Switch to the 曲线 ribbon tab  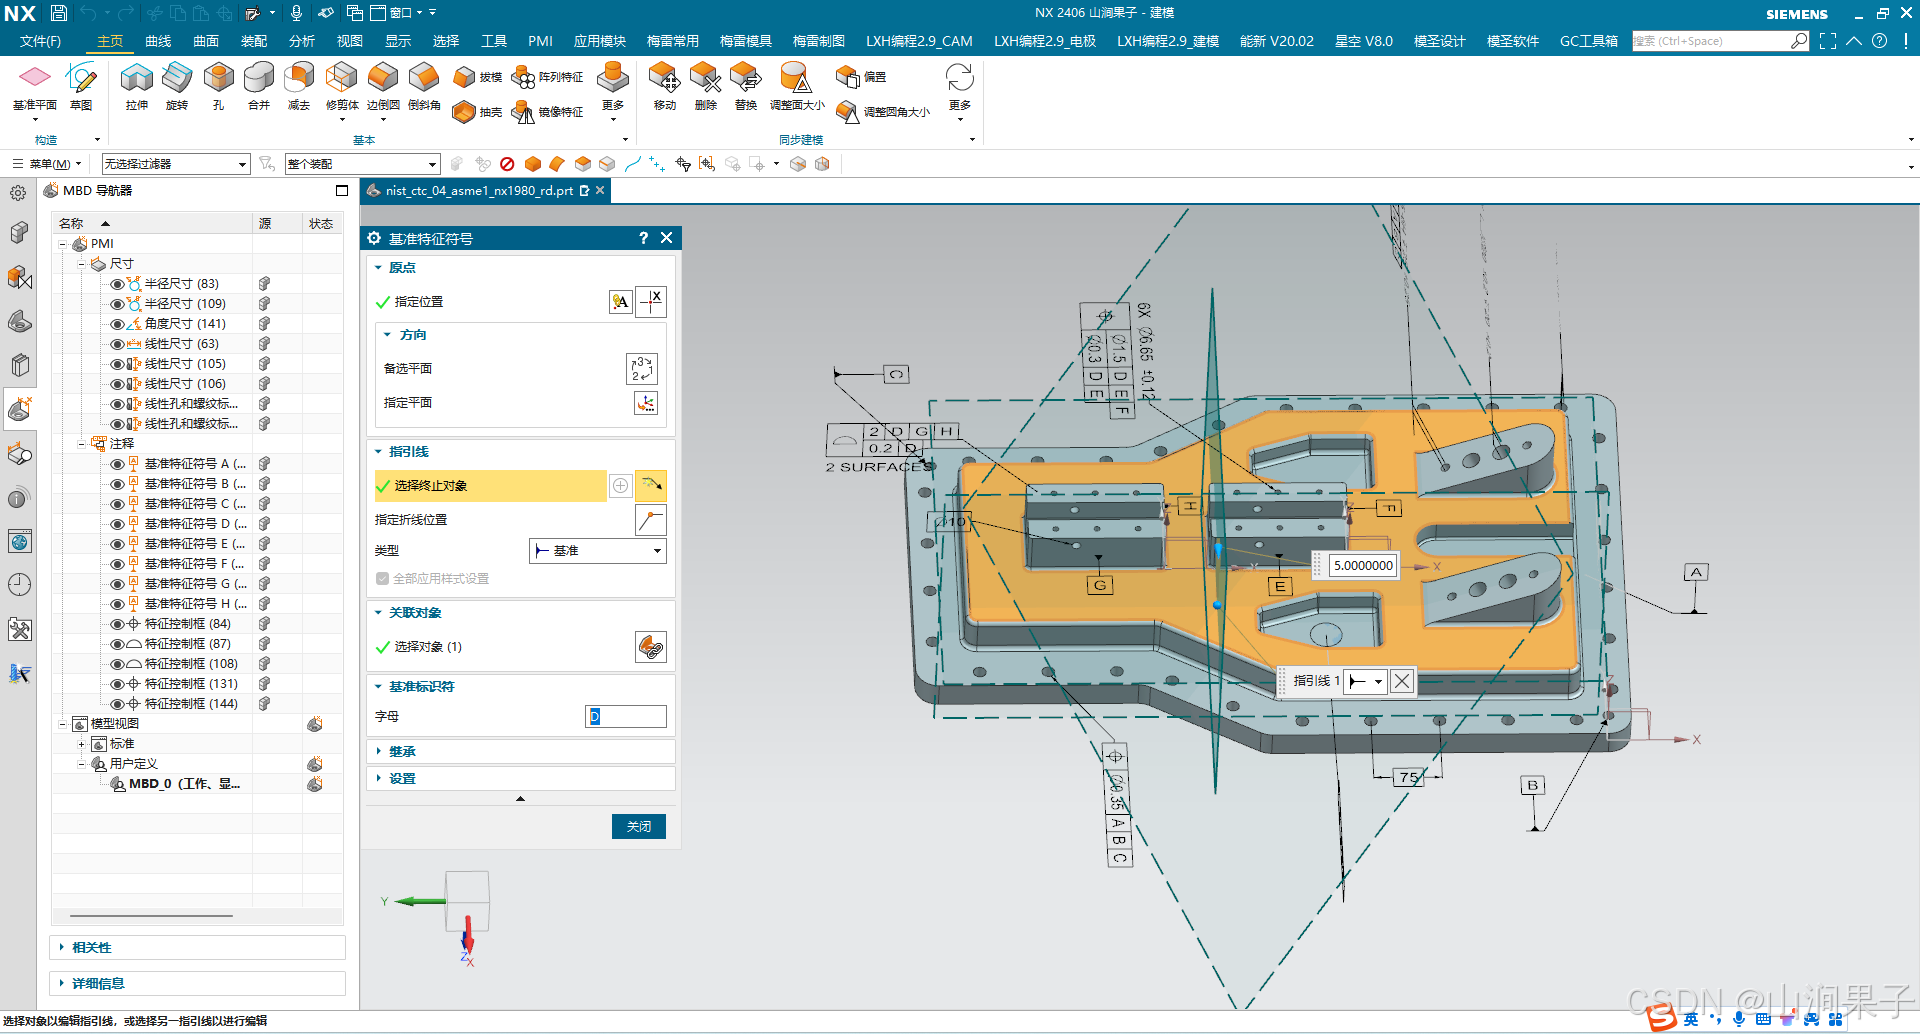[x=158, y=41]
